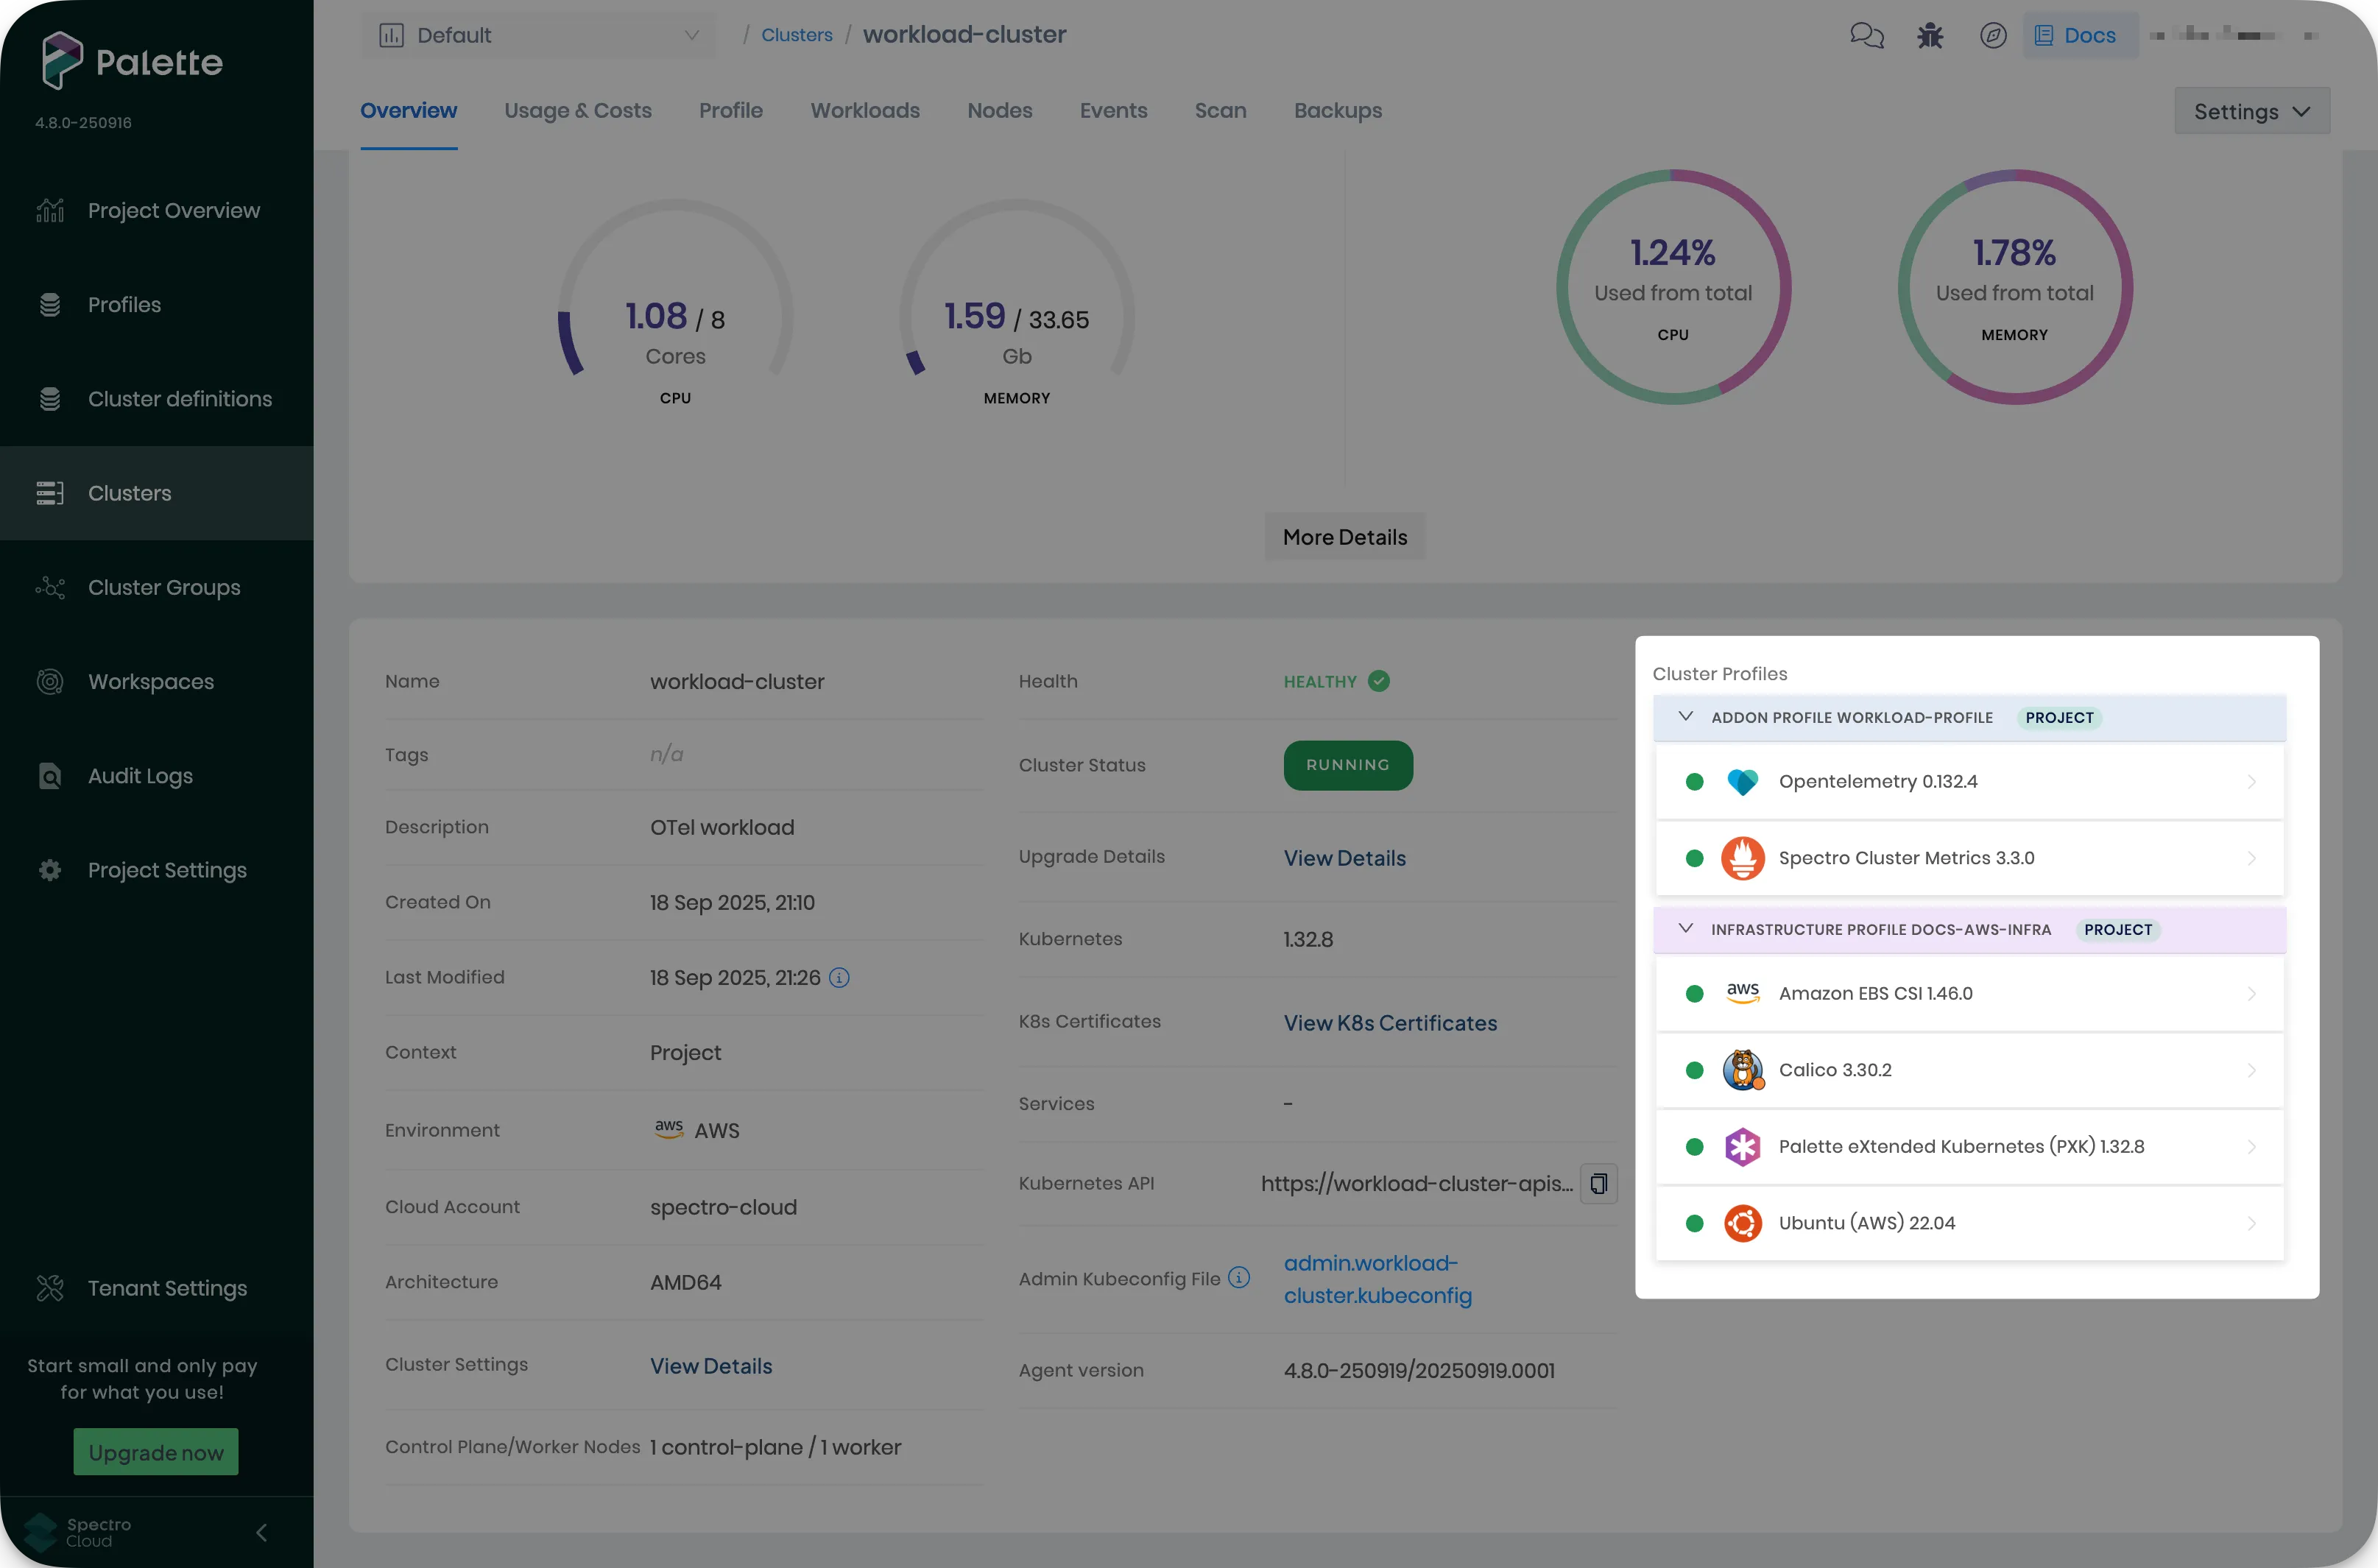
Task: Collapse the ADDON PROFILE WORKLOAD-PROFILE section
Action: pyautogui.click(x=1686, y=717)
